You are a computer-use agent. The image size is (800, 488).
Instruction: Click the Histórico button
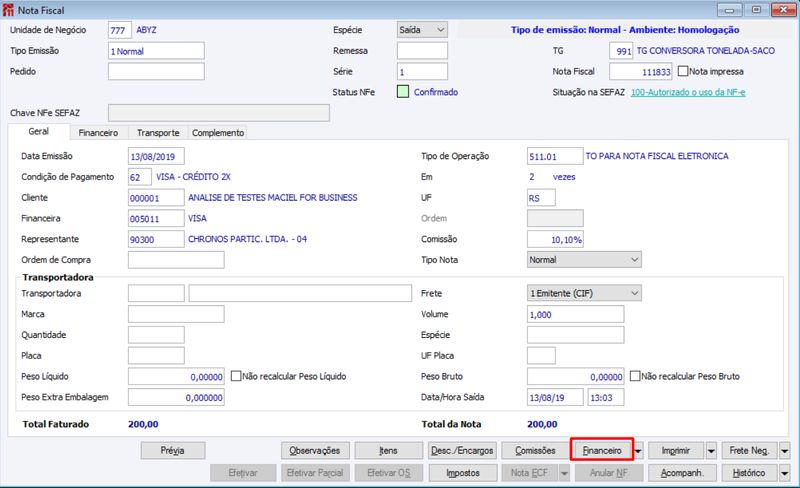(749, 473)
